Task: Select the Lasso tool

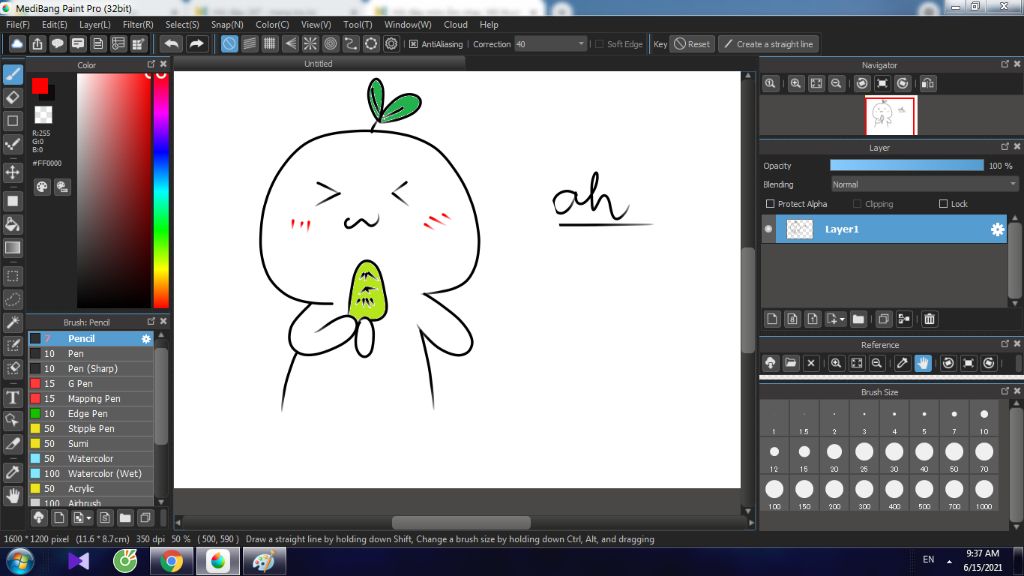Action: click(x=13, y=300)
